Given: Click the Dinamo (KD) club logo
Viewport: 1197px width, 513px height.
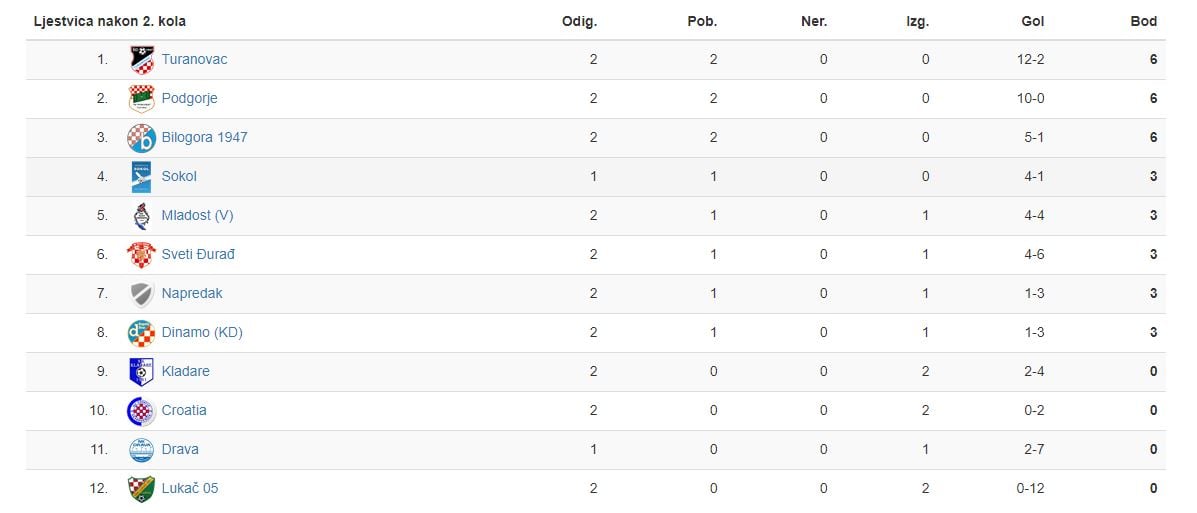Looking at the screenshot, I should point(142,333).
